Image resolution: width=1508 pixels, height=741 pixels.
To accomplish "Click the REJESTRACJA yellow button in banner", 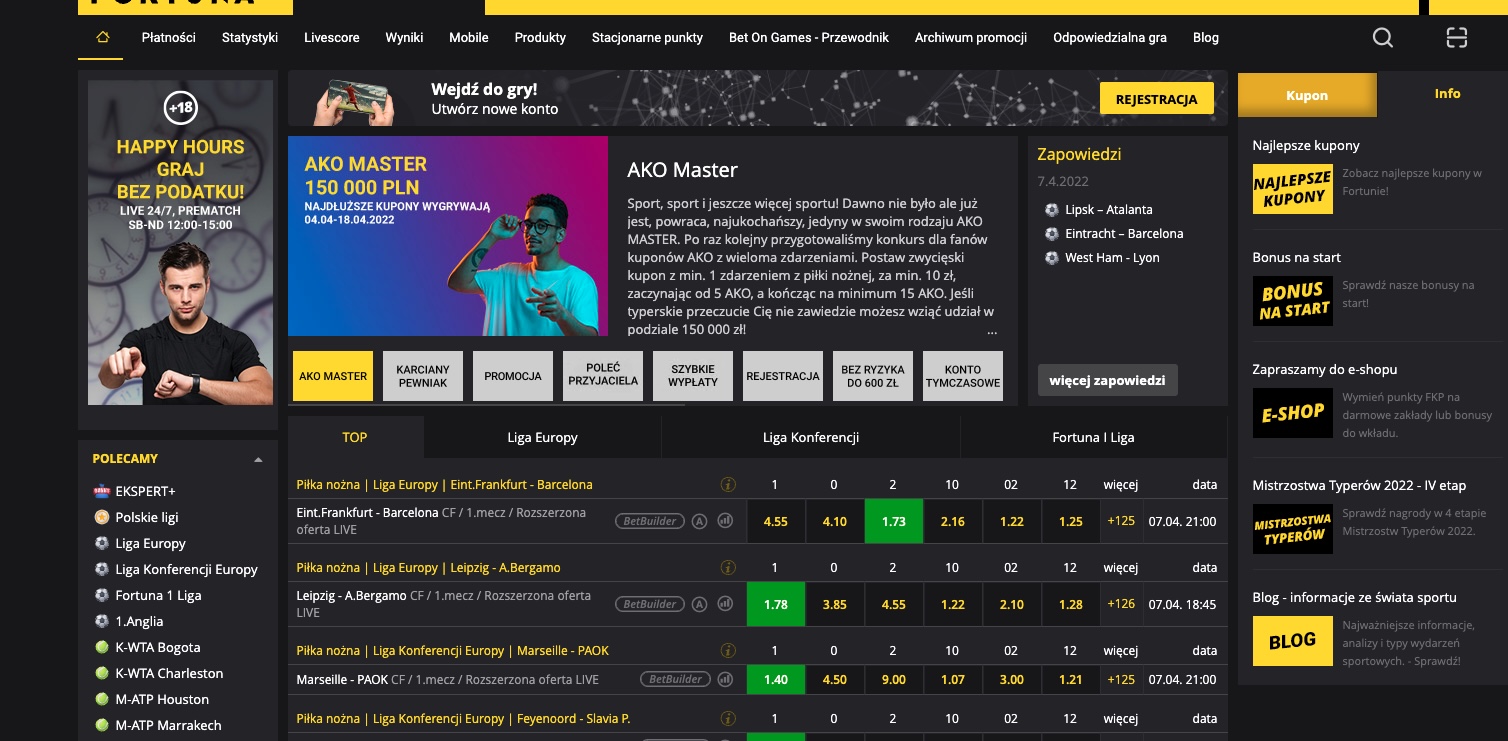I will [x=1157, y=100].
